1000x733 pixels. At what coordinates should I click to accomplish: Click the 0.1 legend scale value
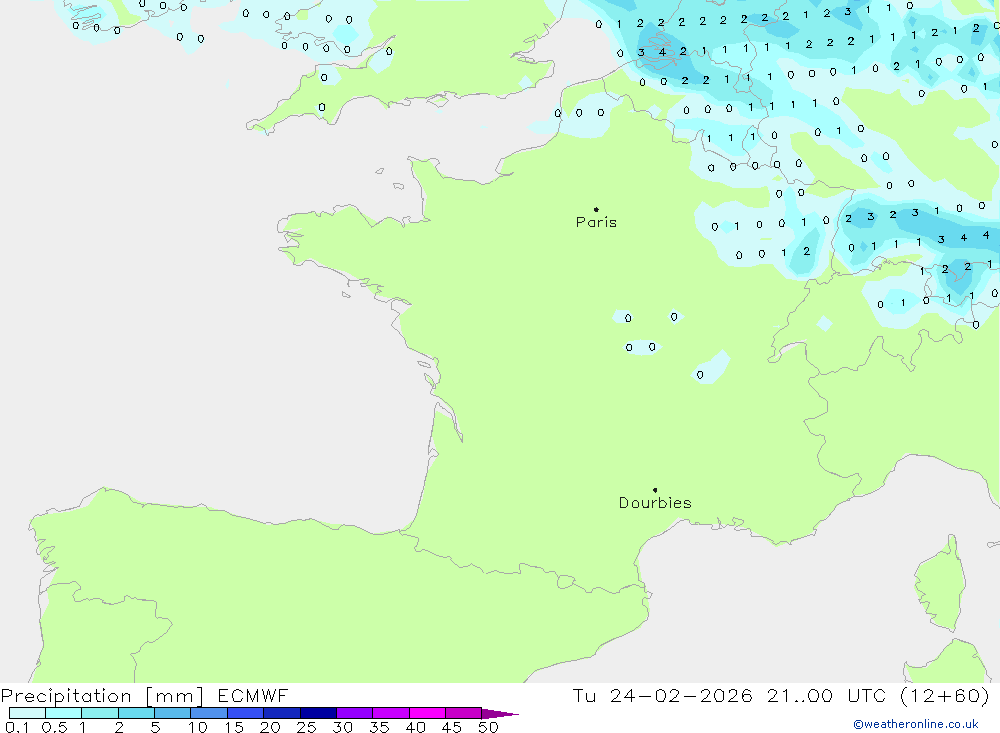pyautogui.click(x=15, y=727)
